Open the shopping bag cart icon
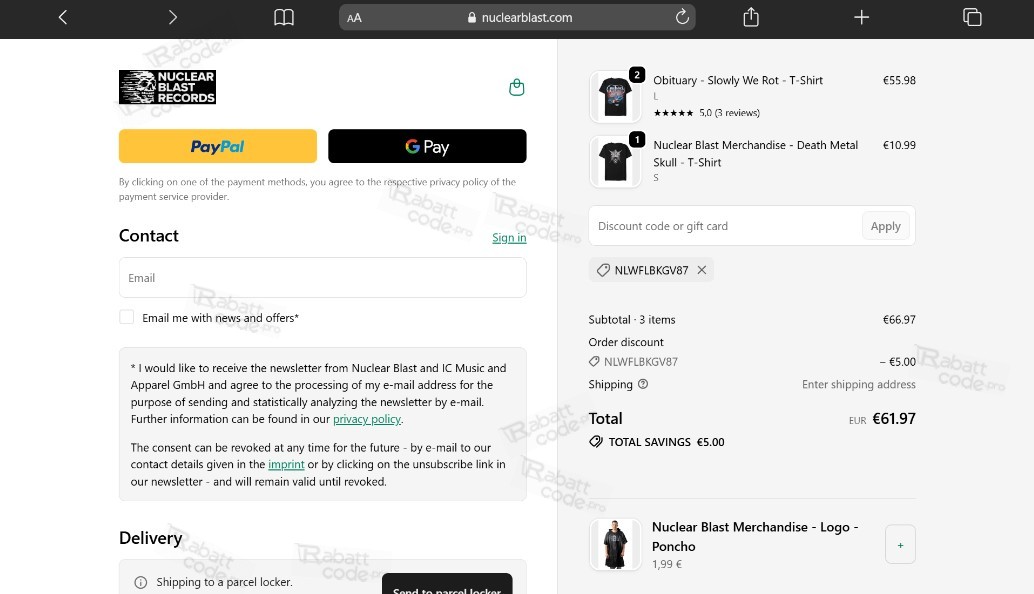Screen dimensions: 1034x594 pos(516,87)
